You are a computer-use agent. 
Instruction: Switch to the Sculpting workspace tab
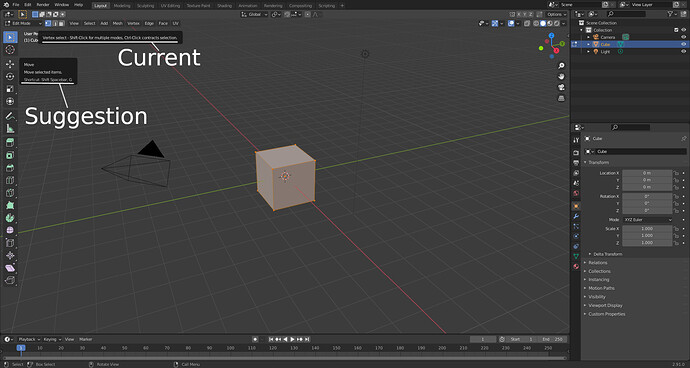145,6
